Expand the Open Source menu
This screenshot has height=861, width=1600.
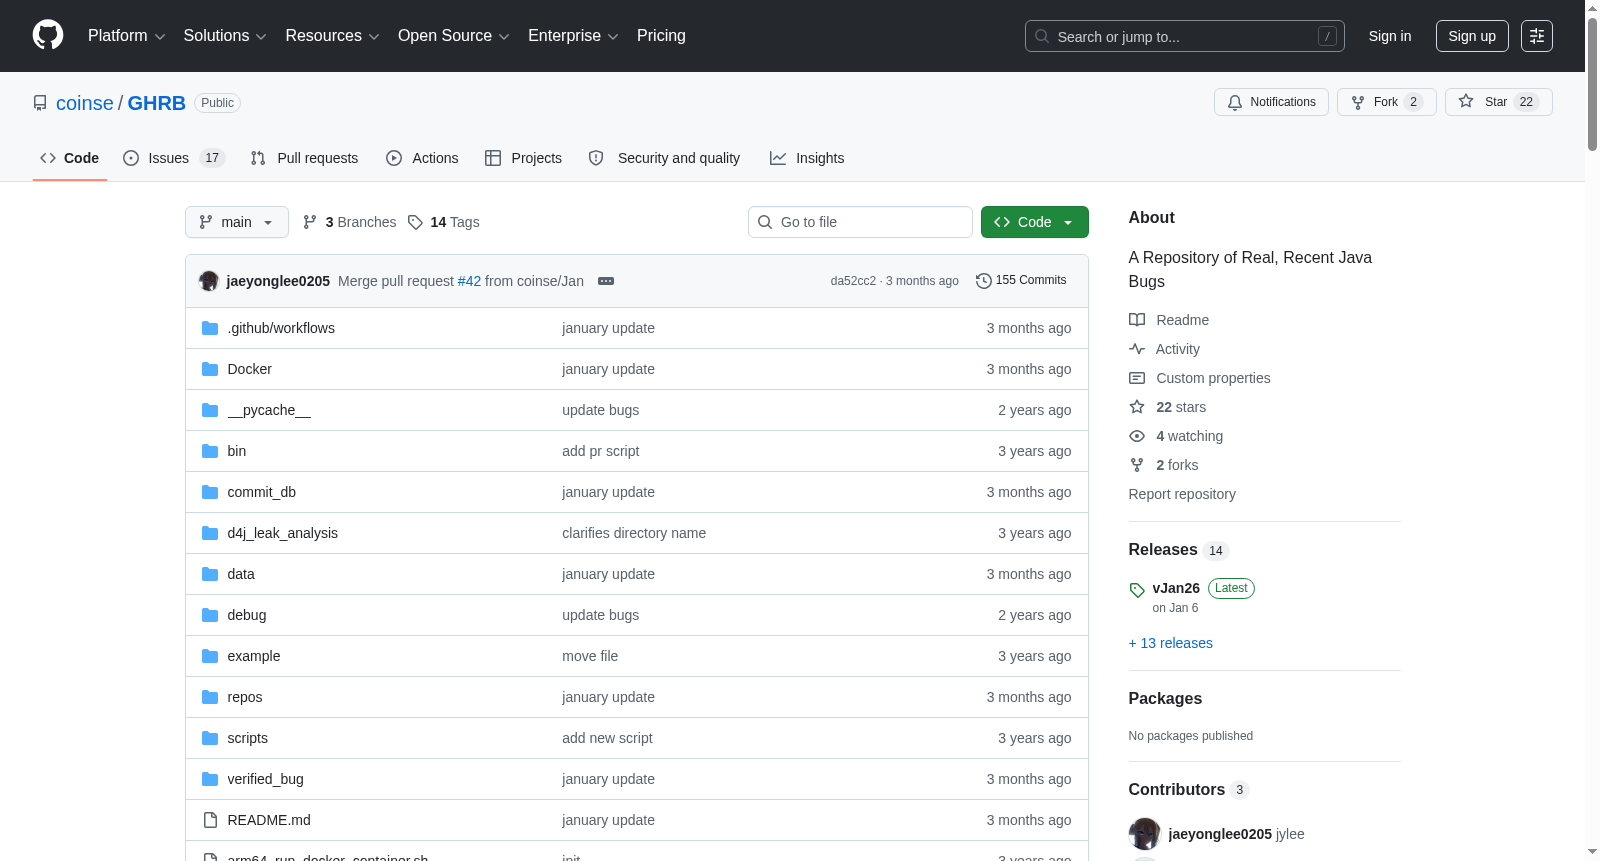(454, 36)
